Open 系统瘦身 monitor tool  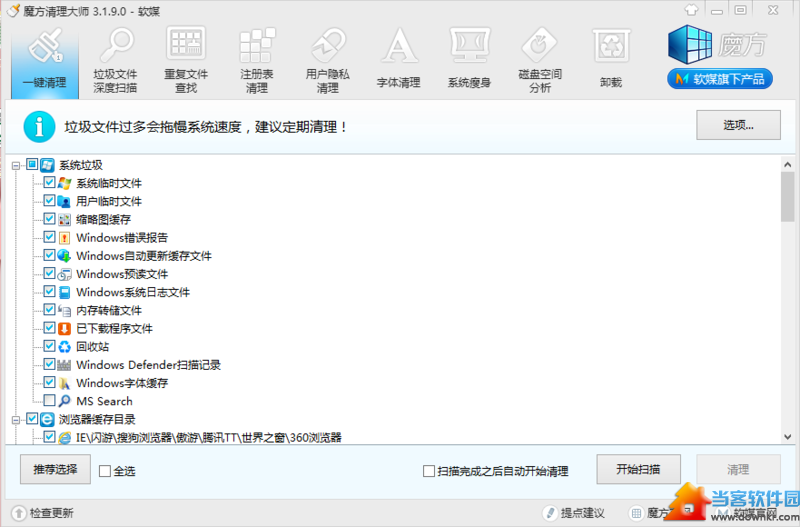[x=469, y=60]
